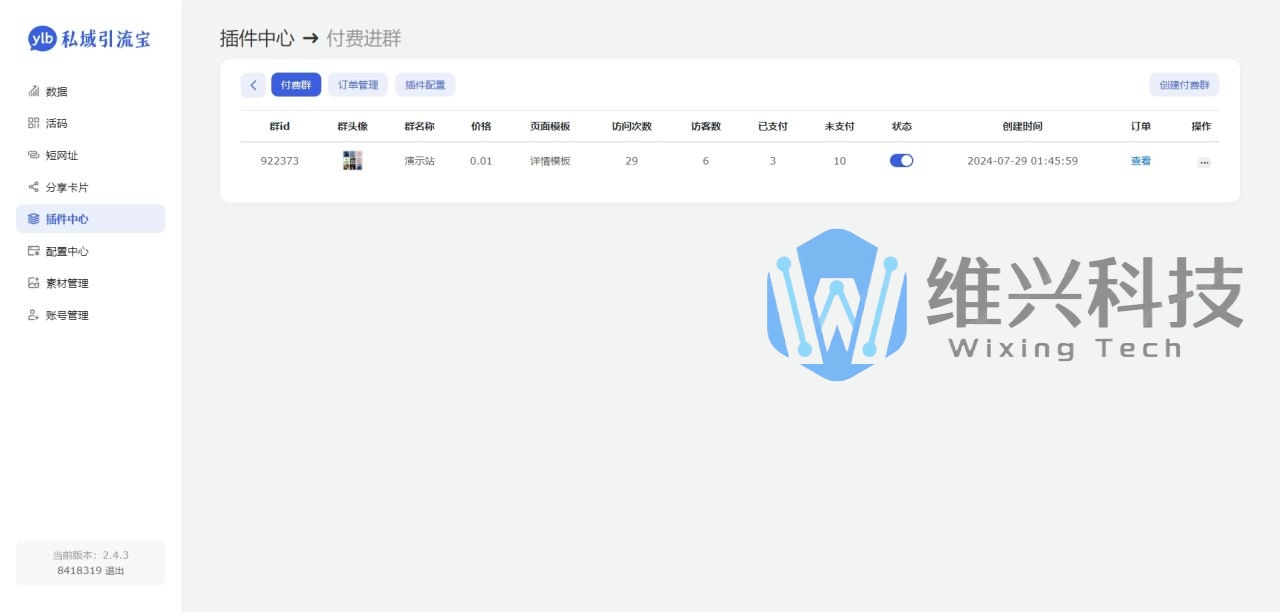Screen dimensions: 1280x612
Task: Open the 数据 section icon in sidebar
Action: click(33, 91)
